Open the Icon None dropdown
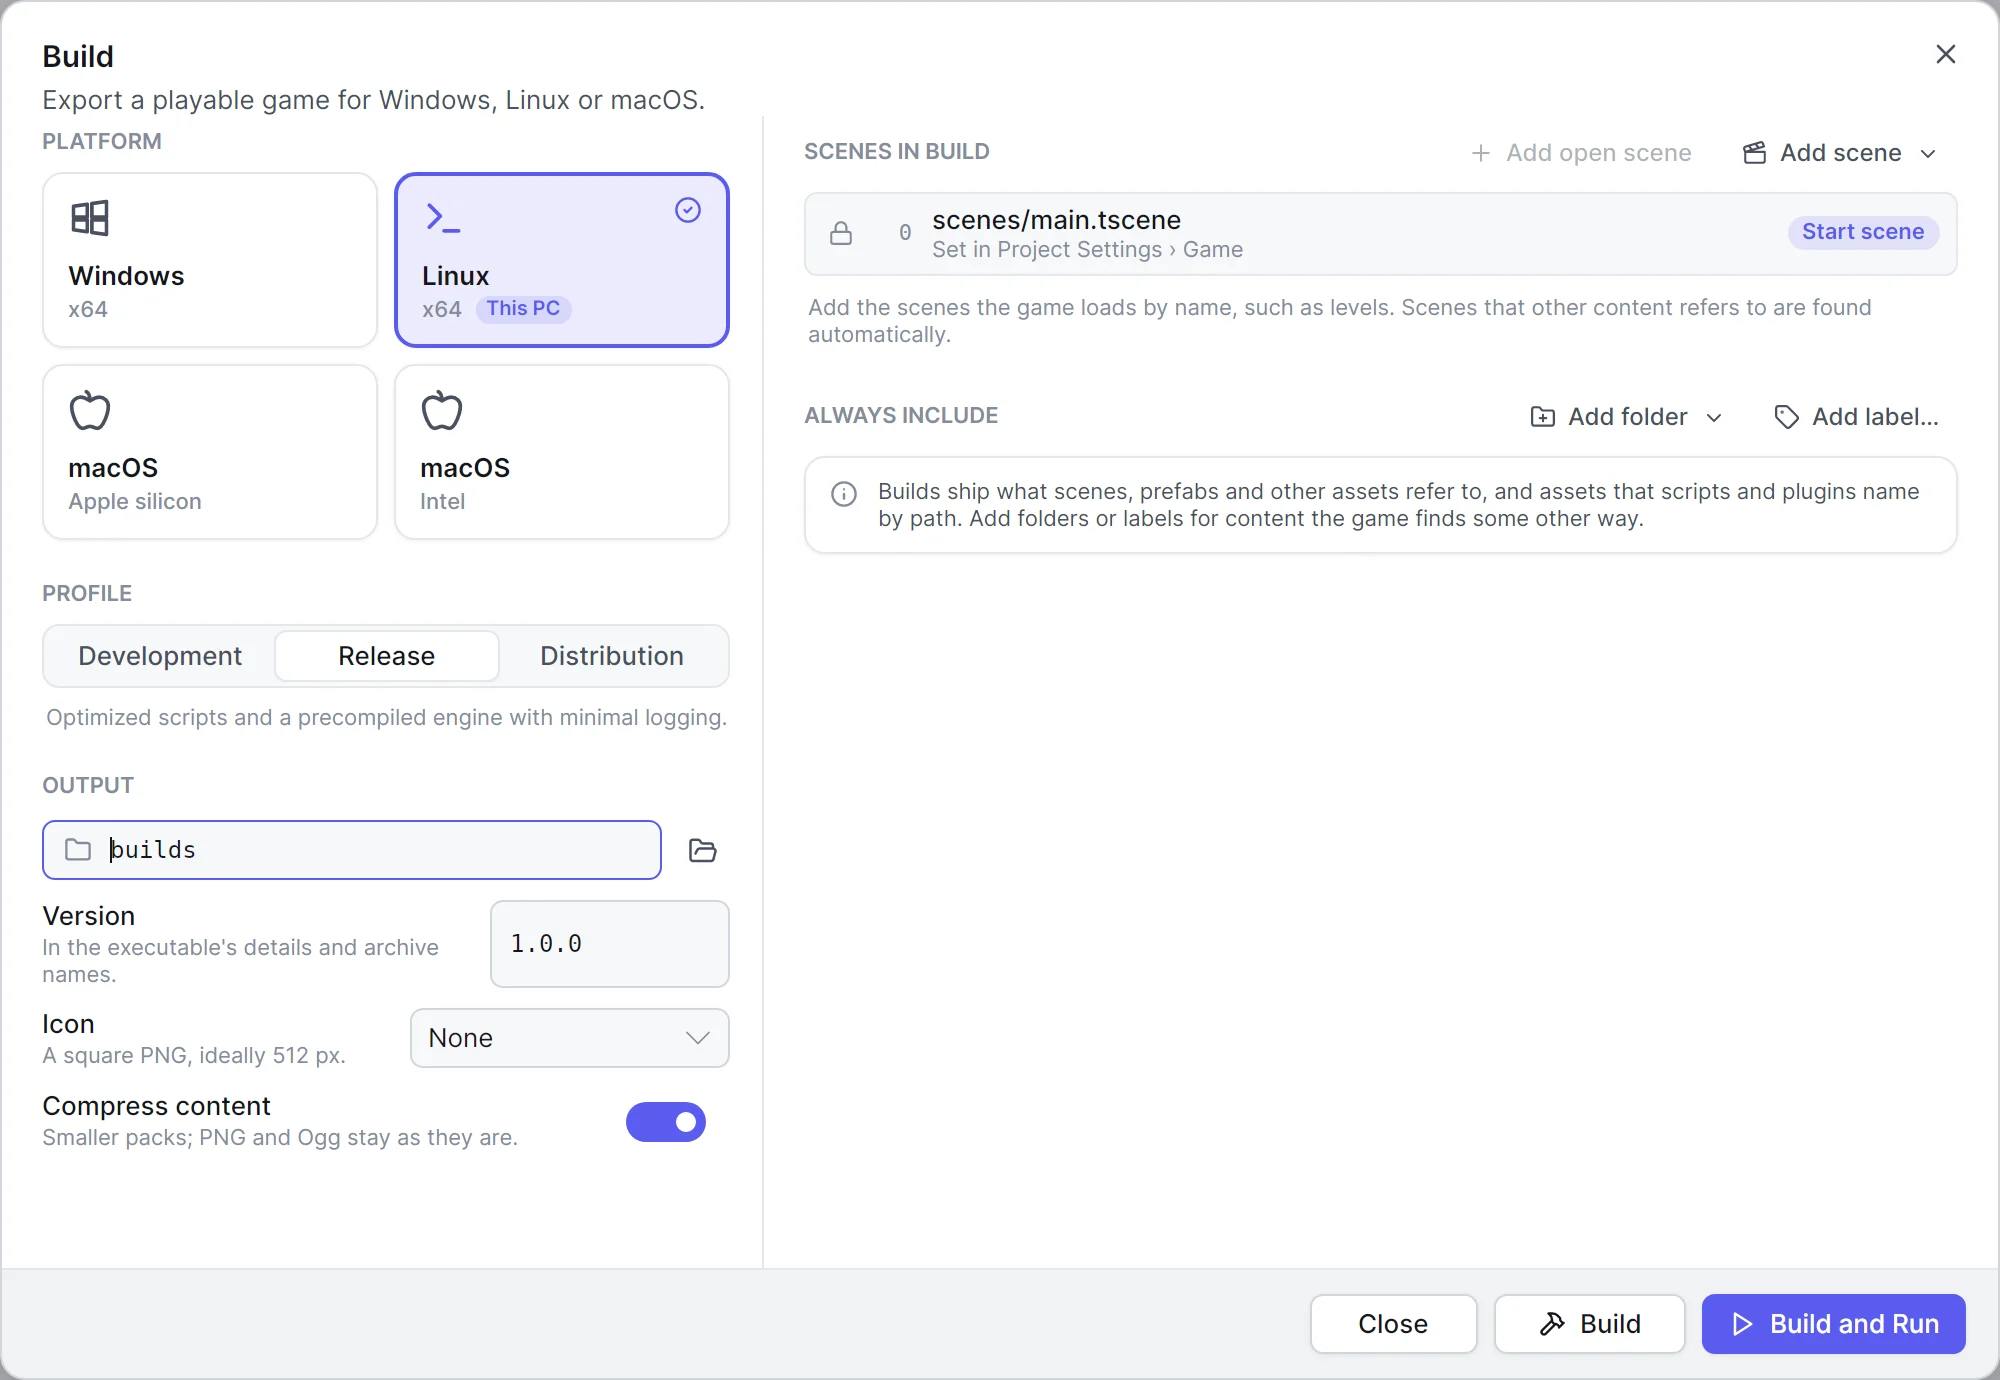Screen dimensions: 2000x1380 [x=570, y=1038]
